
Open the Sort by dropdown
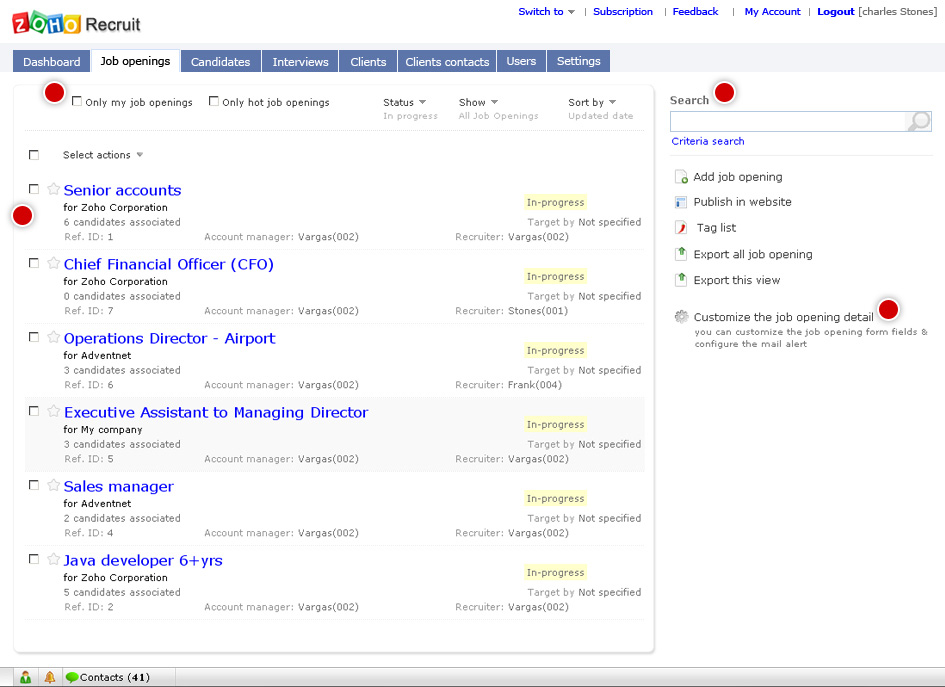(x=592, y=102)
